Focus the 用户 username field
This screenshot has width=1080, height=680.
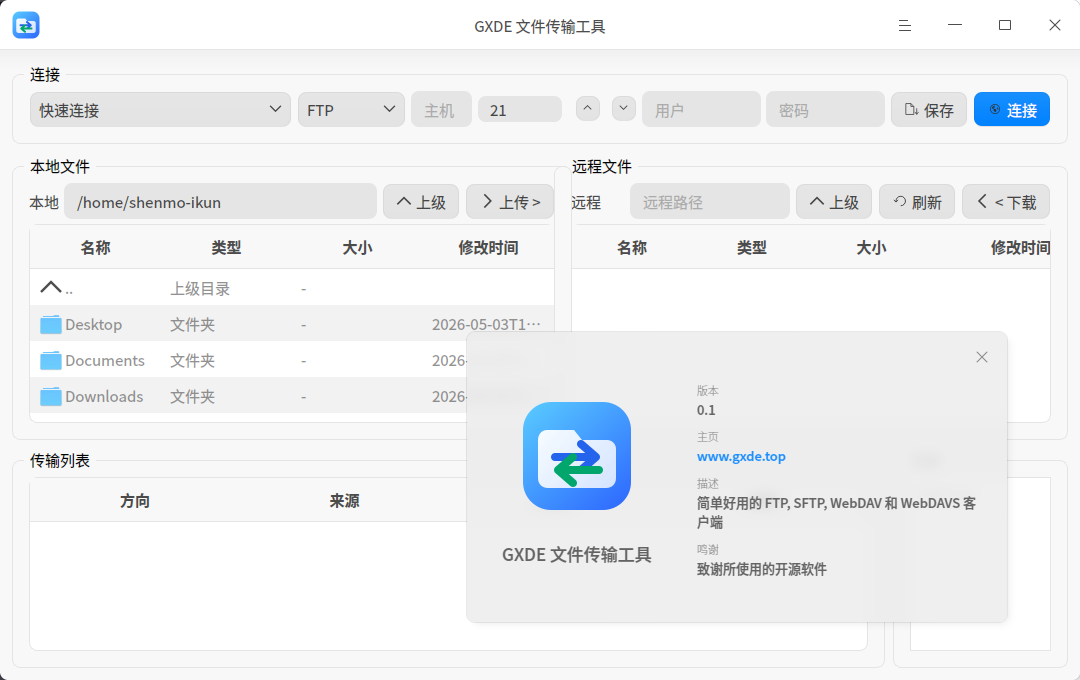[701, 110]
